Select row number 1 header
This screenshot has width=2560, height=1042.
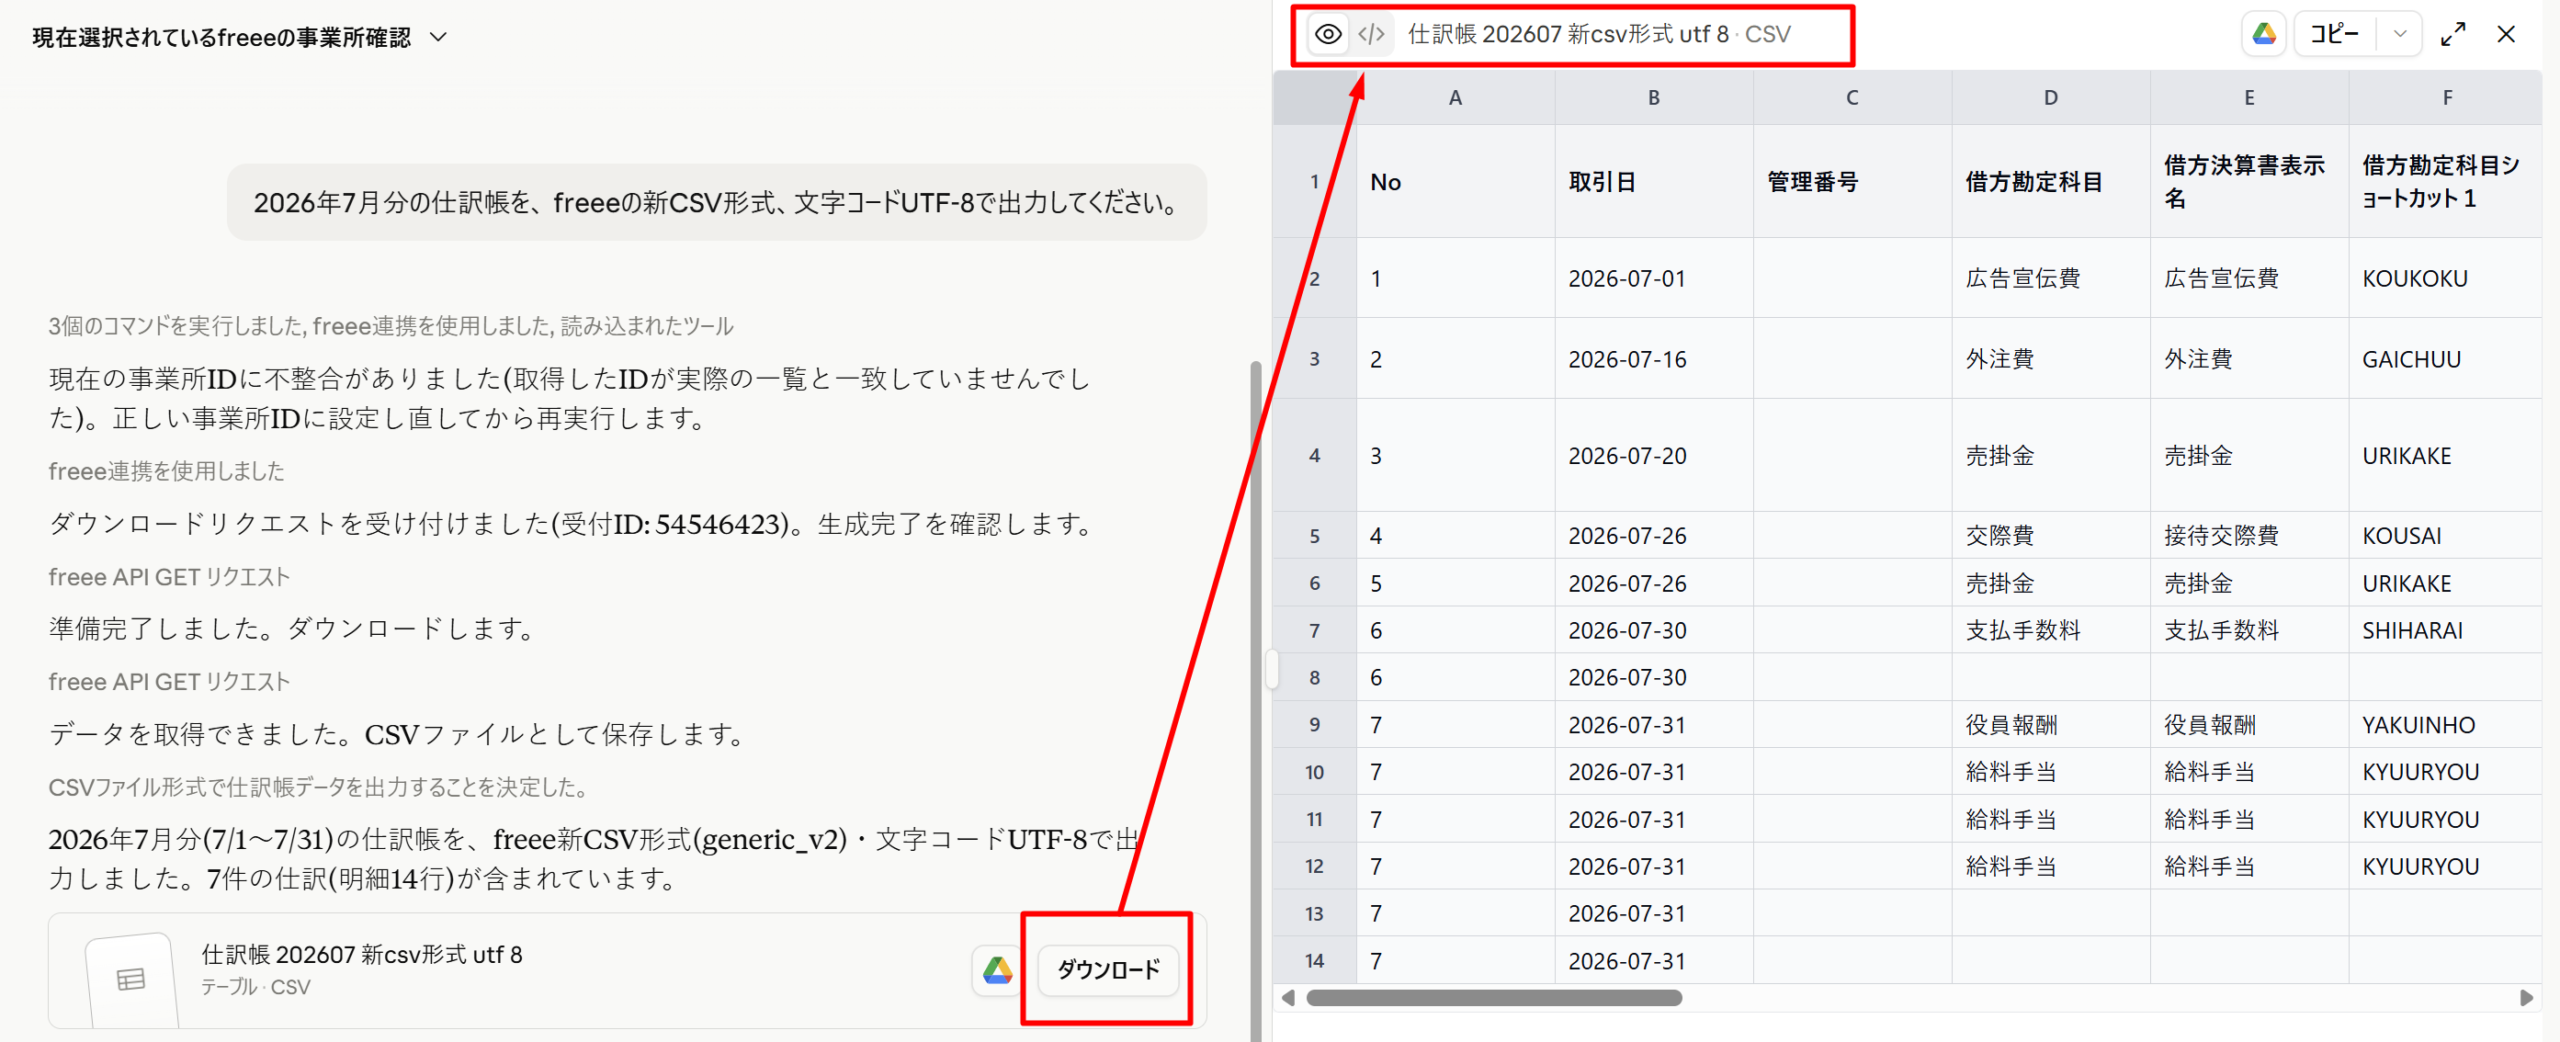coord(1314,182)
